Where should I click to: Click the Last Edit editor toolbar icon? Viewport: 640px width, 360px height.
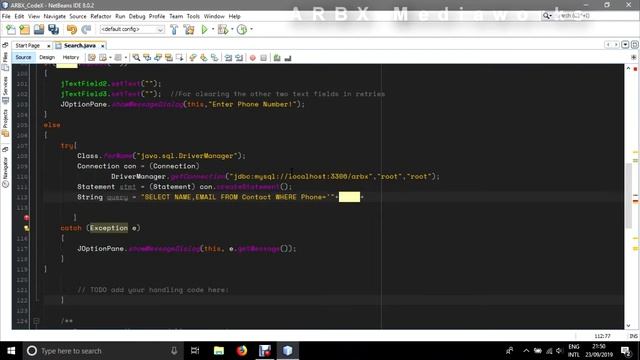(x=92, y=58)
